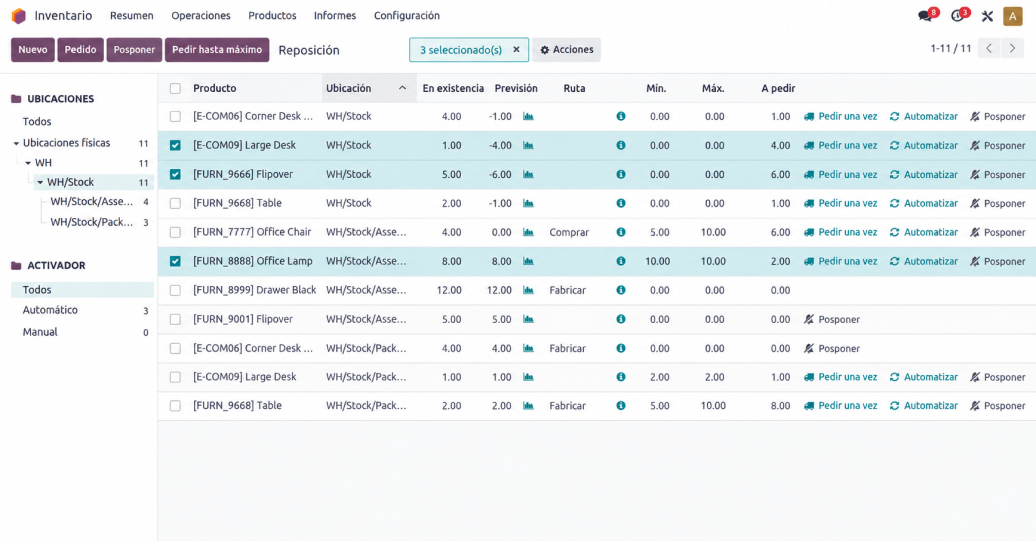Go to next page of records
Image resolution: width=1036 pixels, height=541 pixels.
point(1012,48)
